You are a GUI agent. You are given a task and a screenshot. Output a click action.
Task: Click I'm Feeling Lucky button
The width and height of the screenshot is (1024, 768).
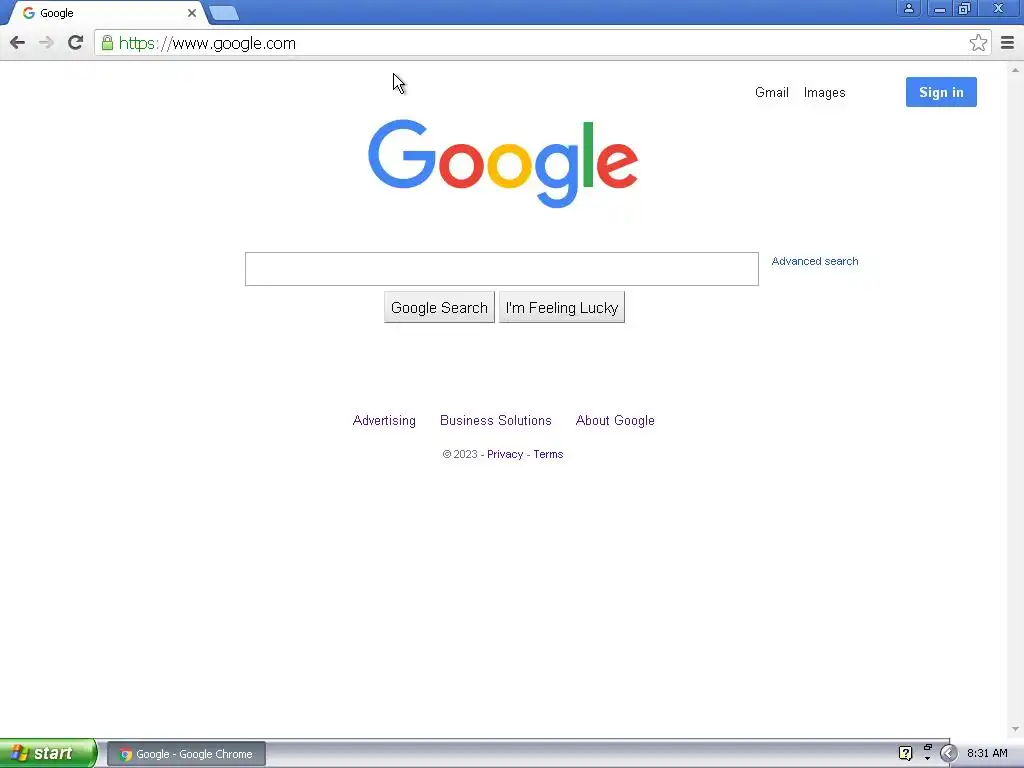562,308
